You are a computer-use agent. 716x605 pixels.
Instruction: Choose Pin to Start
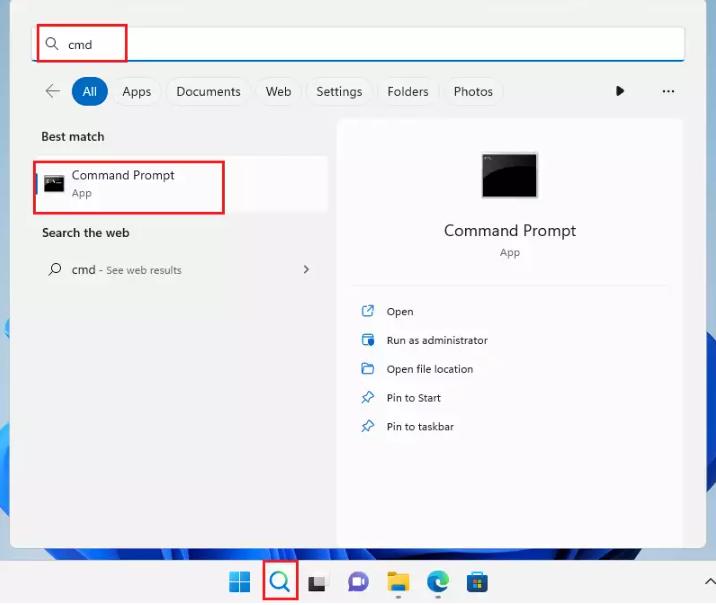point(414,398)
